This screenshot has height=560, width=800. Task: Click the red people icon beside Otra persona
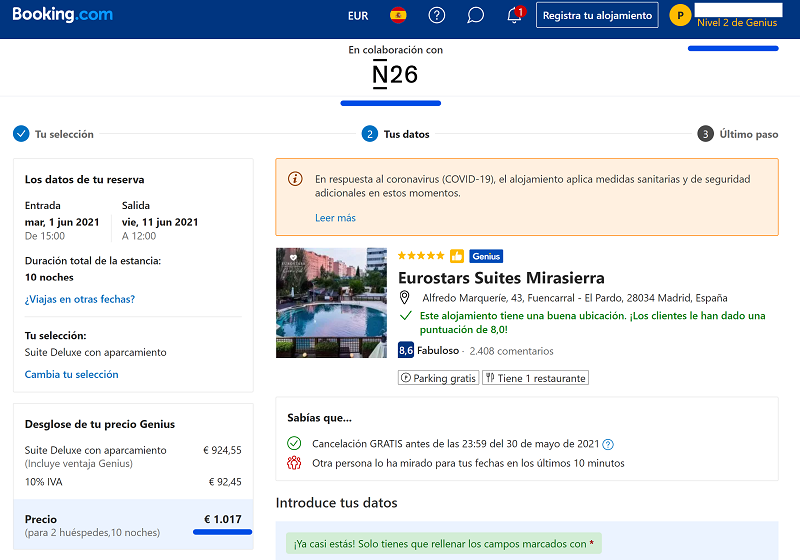coord(294,463)
